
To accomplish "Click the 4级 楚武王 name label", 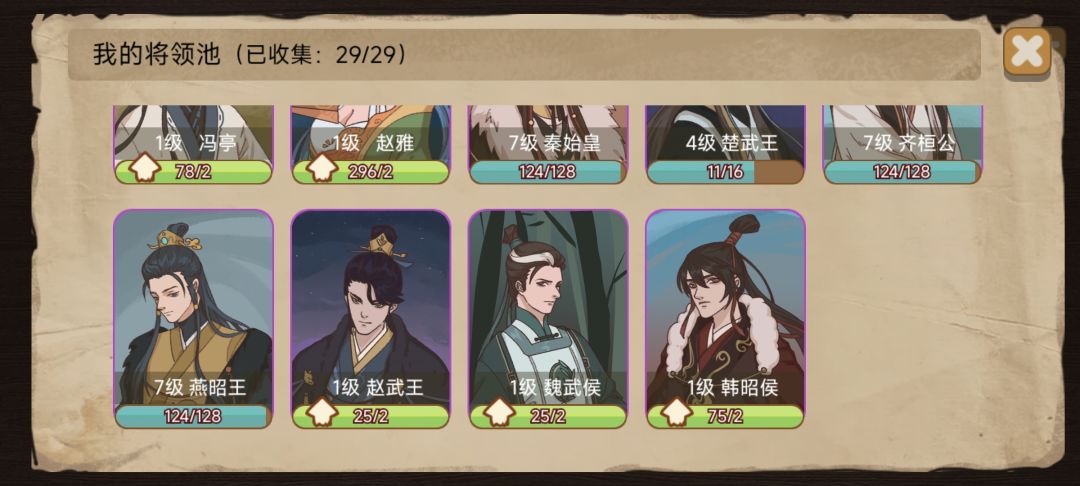I will (731, 142).
